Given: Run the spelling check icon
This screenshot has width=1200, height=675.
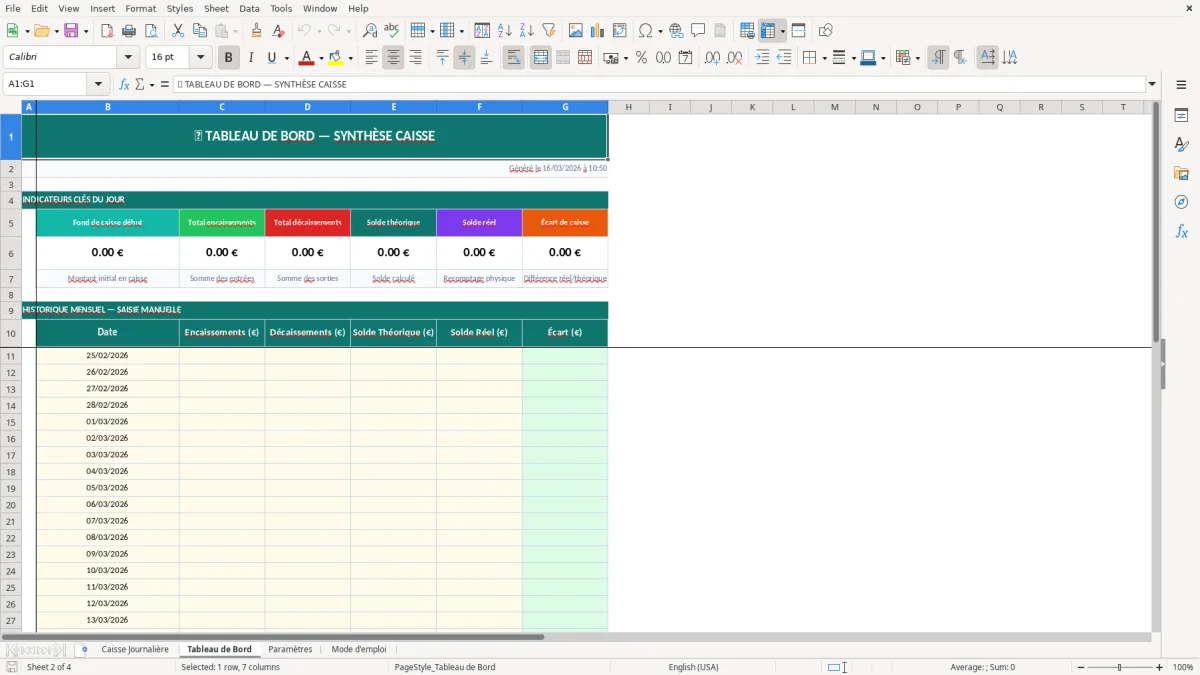Looking at the screenshot, I should coord(392,31).
